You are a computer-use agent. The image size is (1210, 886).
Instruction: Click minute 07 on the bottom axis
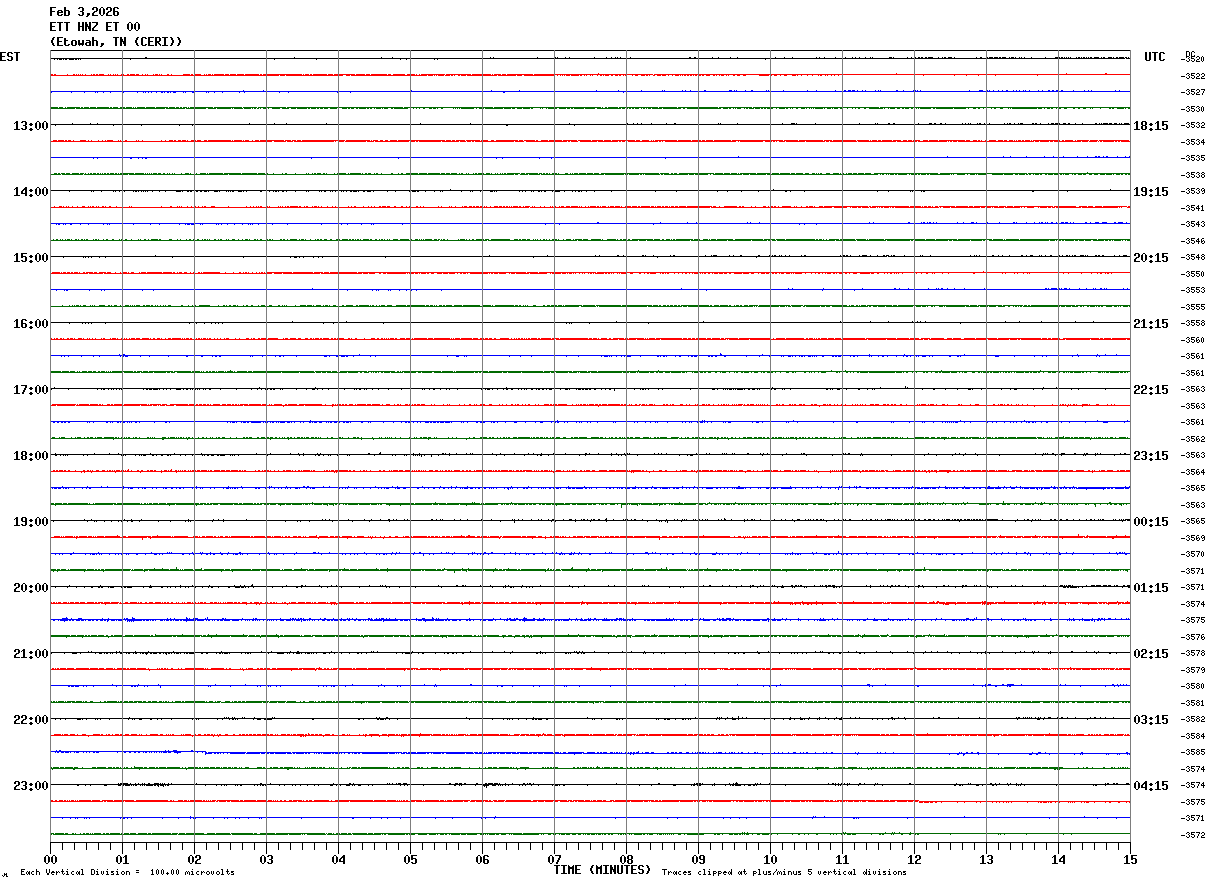(555, 859)
